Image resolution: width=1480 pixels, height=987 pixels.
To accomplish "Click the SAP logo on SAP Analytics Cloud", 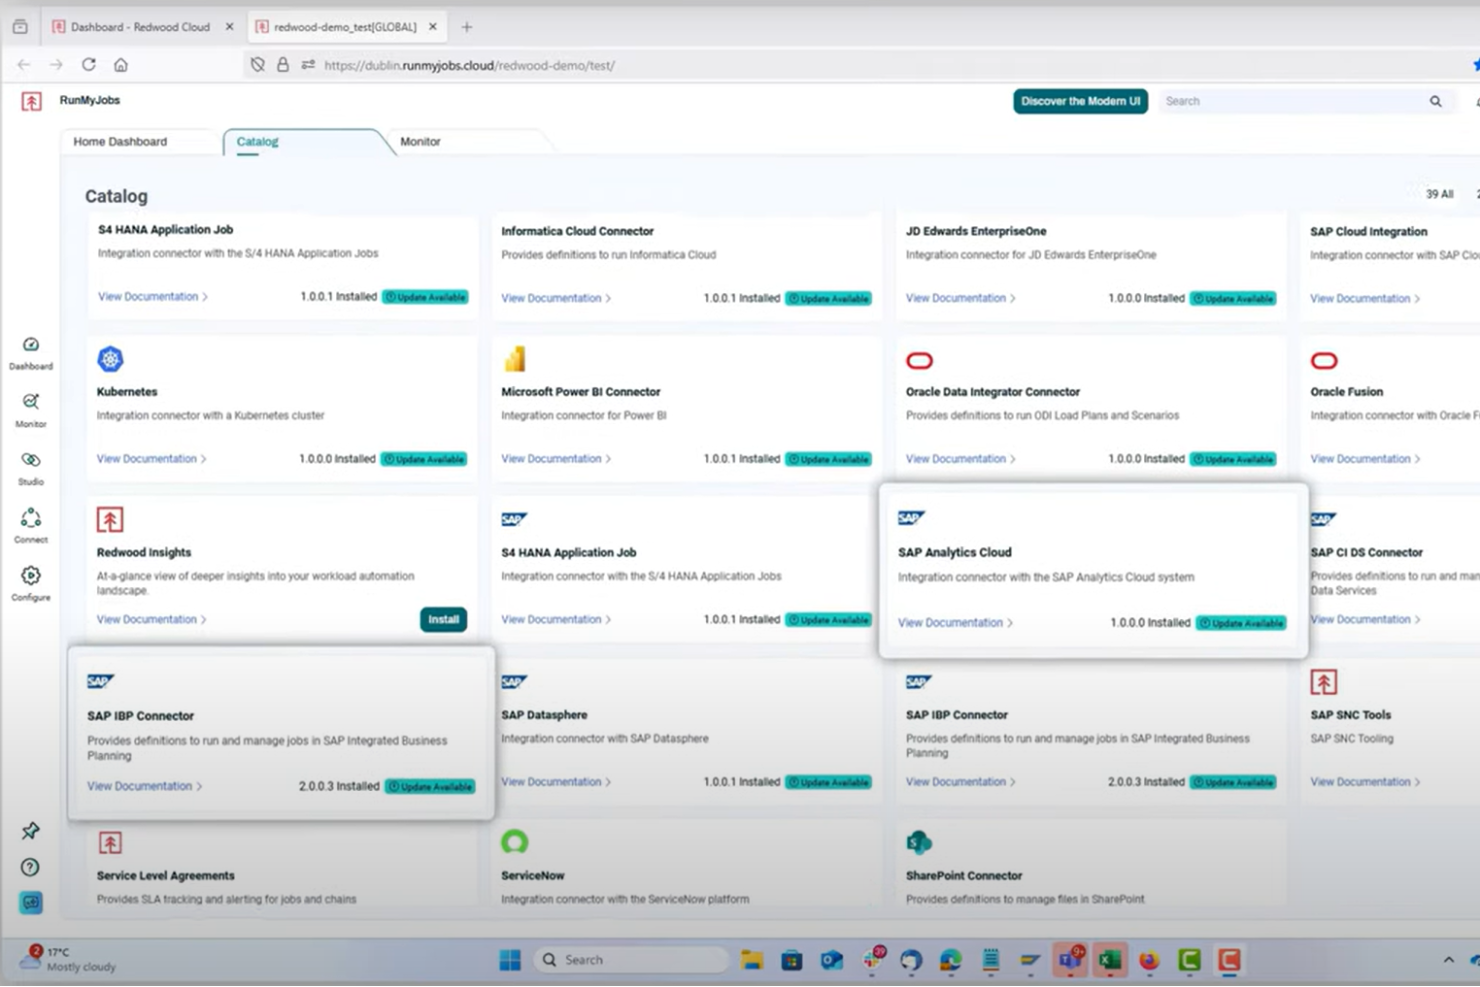I will (911, 518).
